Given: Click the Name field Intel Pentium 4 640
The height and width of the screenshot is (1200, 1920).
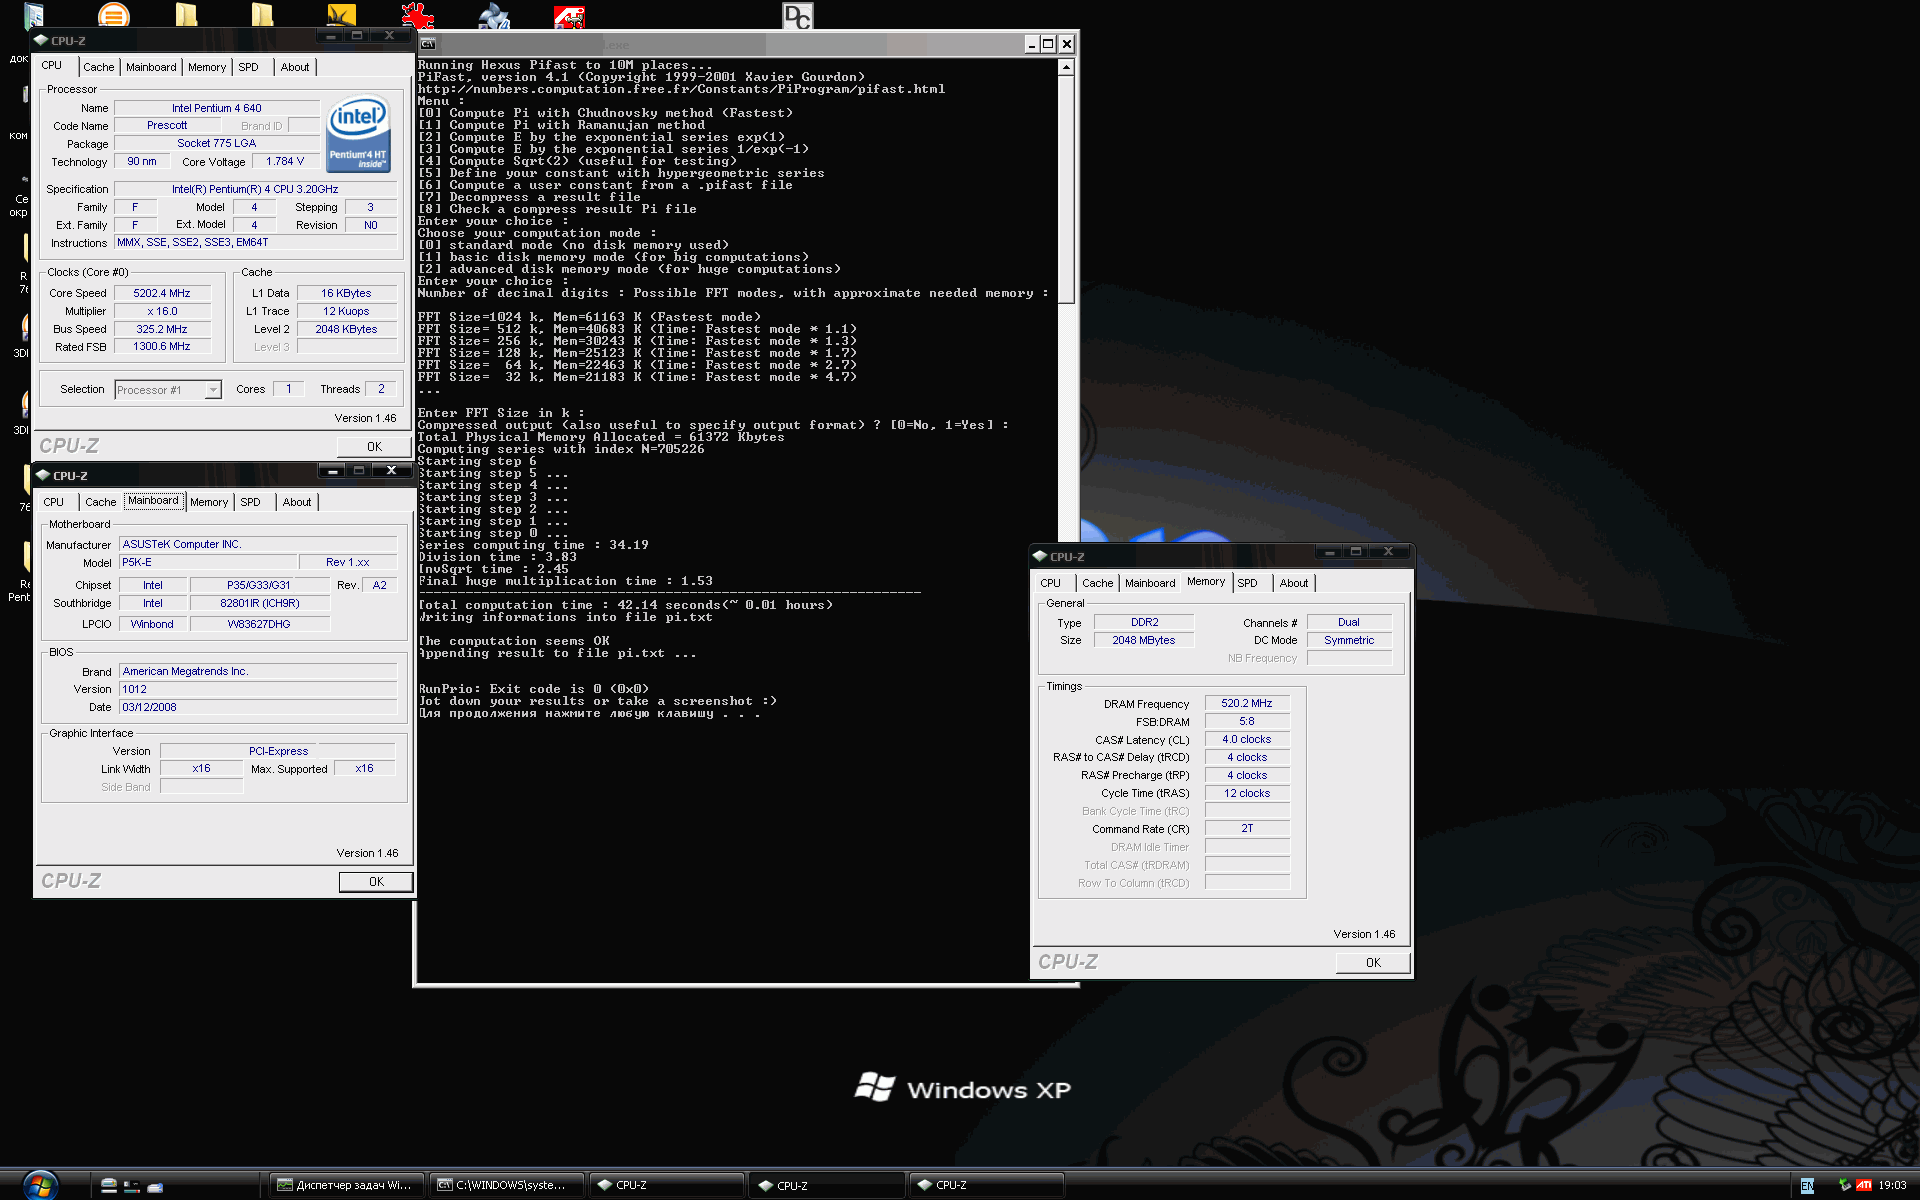Looking at the screenshot, I should coord(217,108).
